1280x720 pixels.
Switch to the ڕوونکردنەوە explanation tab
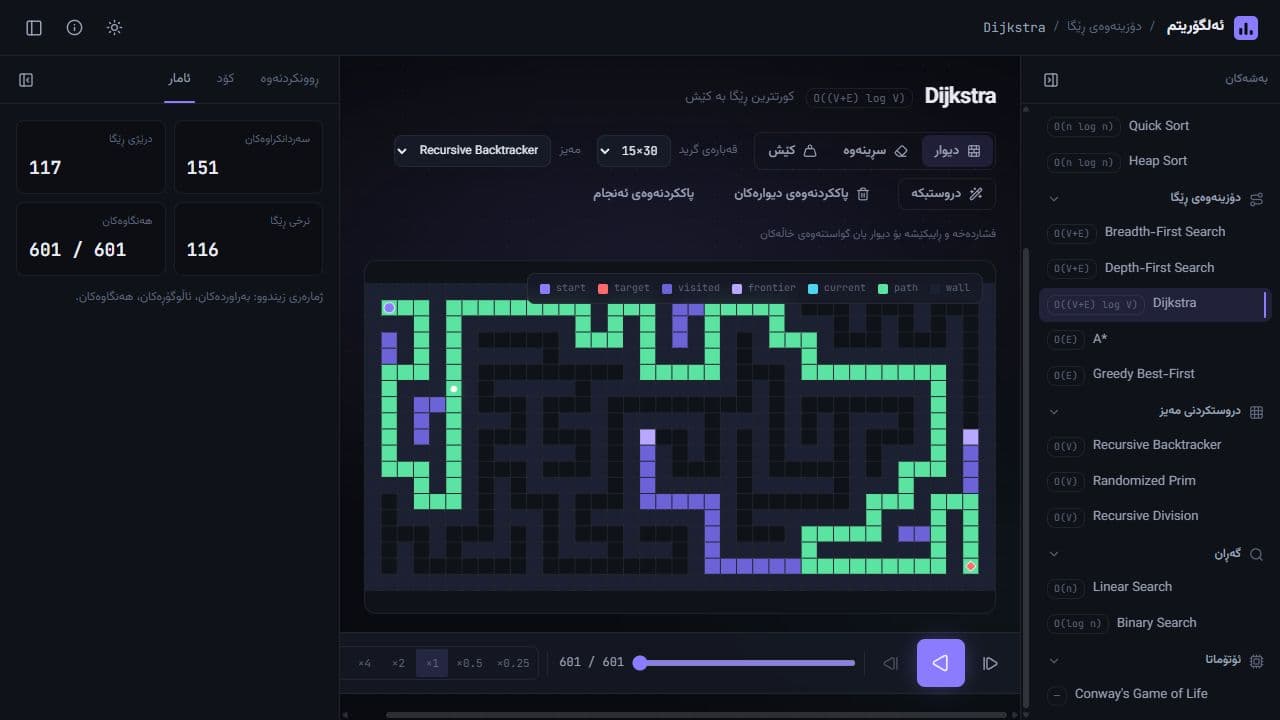point(289,78)
